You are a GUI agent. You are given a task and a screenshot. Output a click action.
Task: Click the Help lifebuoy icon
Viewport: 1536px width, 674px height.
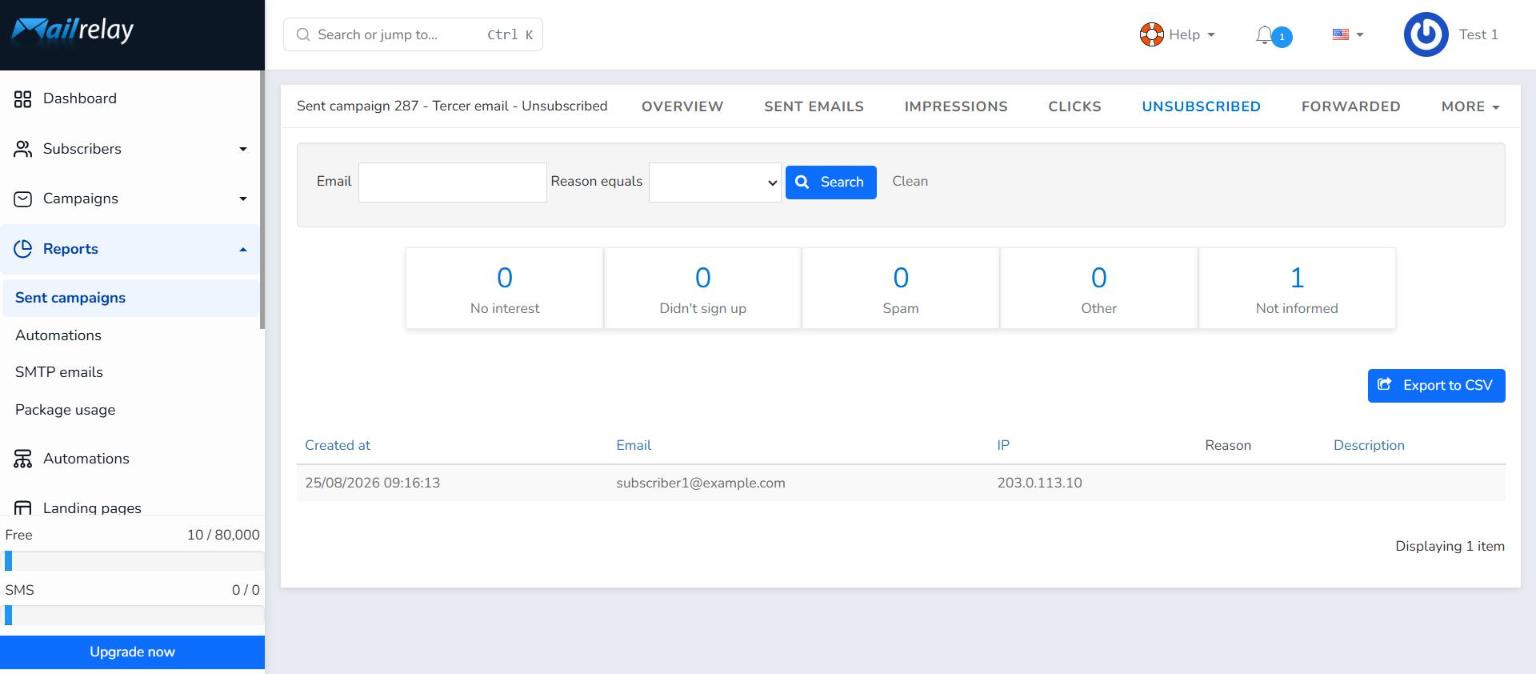point(1151,34)
